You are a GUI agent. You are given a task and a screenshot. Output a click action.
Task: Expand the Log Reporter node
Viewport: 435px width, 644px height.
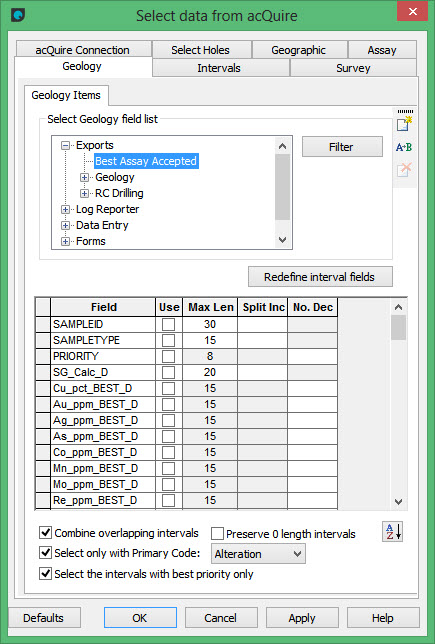click(65, 209)
